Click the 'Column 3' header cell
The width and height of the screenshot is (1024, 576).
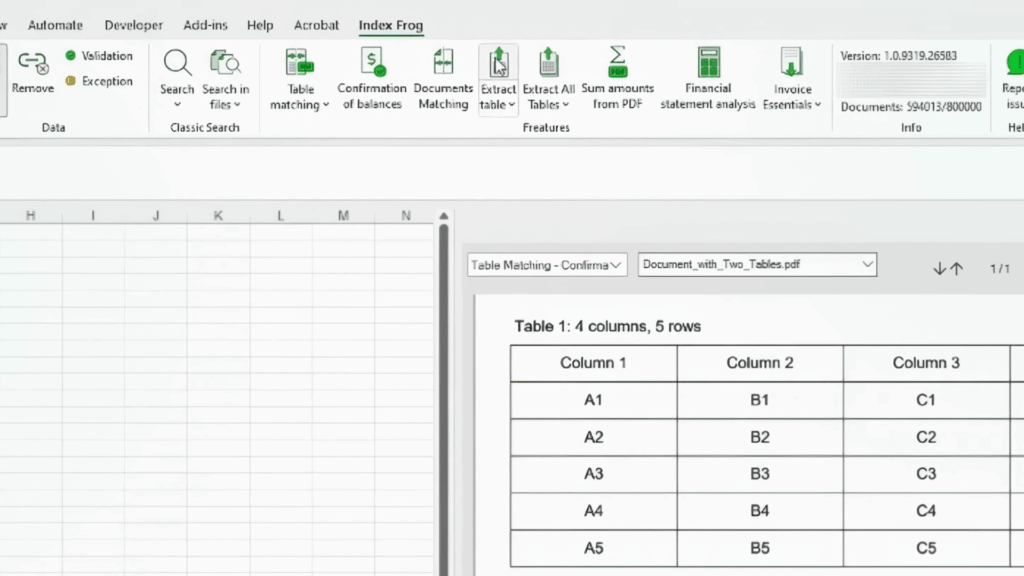coord(926,363)
